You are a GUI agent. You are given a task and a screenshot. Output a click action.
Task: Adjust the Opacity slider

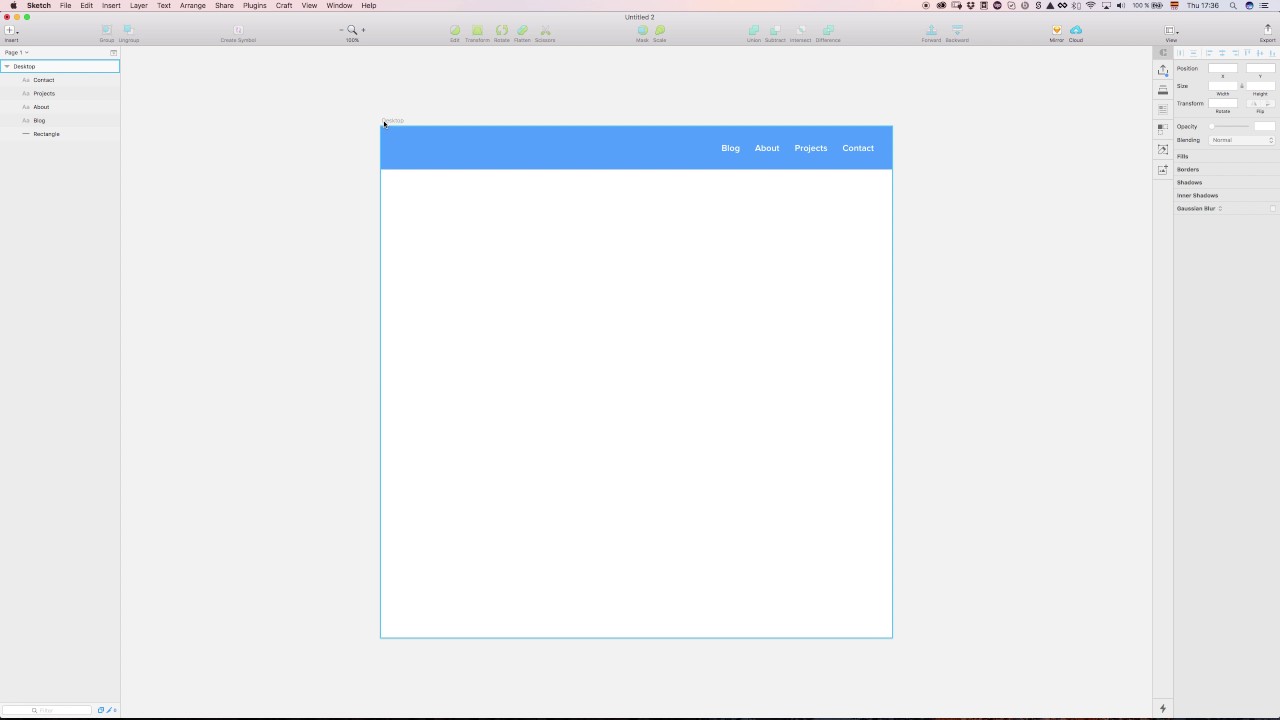1230,127
